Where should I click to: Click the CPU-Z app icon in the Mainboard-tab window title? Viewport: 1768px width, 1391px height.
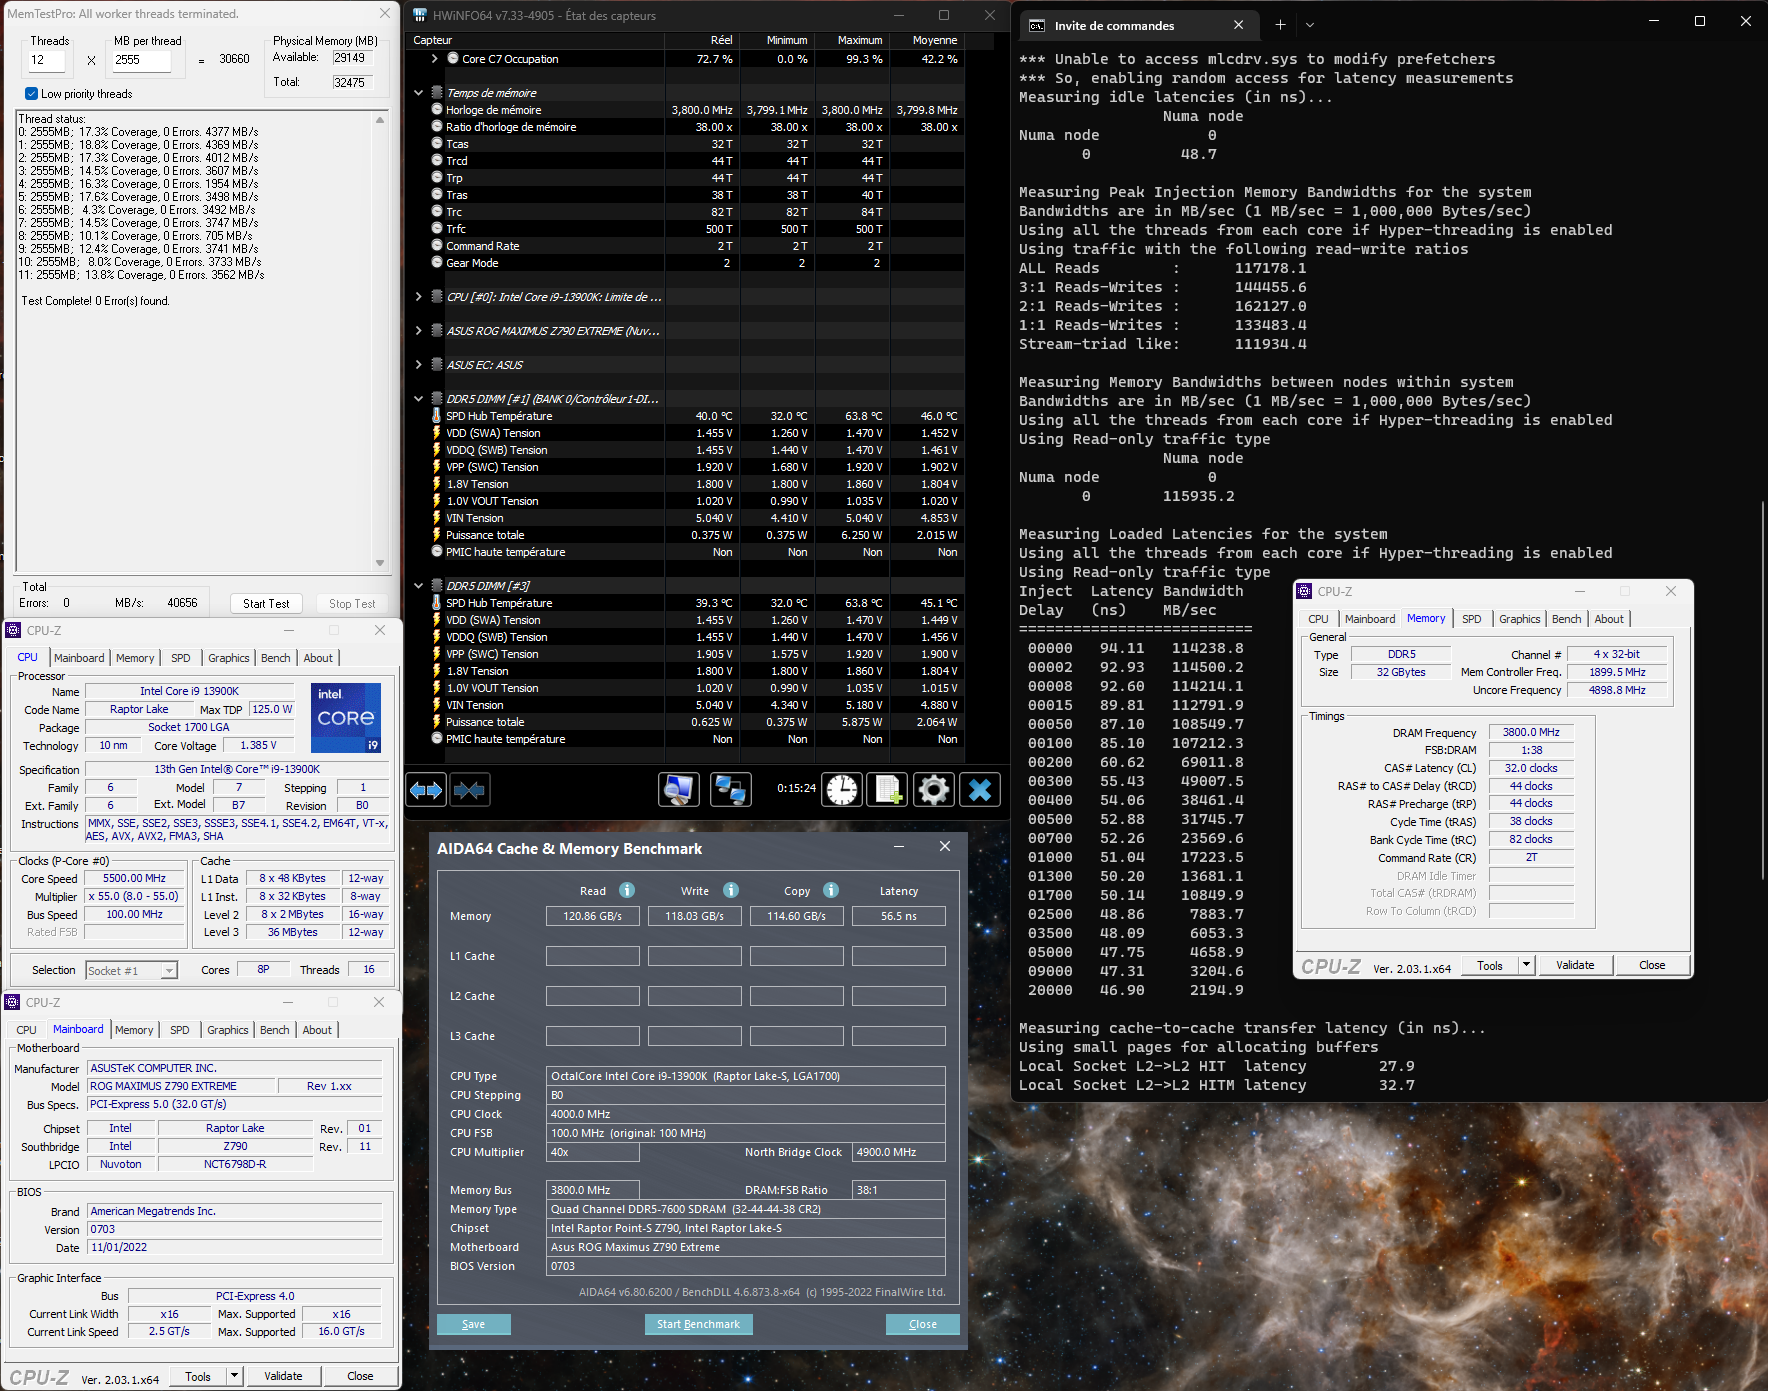pos(13,1002)
